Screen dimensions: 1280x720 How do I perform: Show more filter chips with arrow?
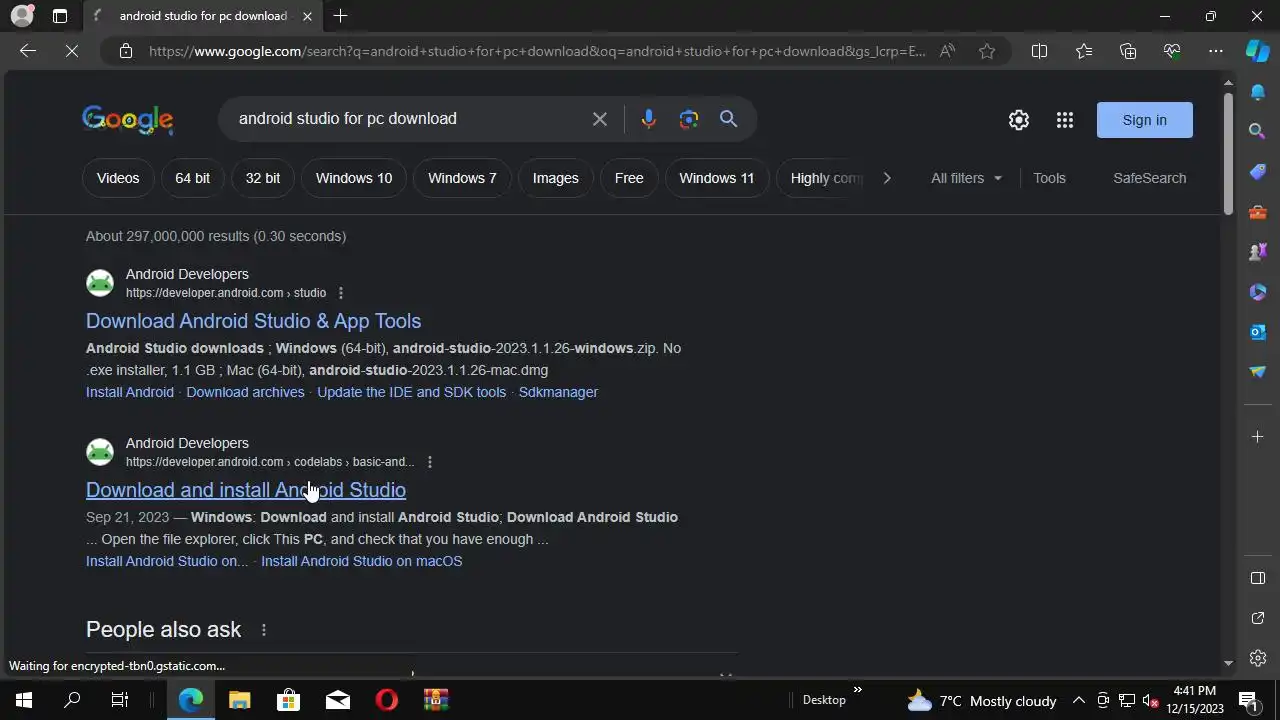coord(886,178)
